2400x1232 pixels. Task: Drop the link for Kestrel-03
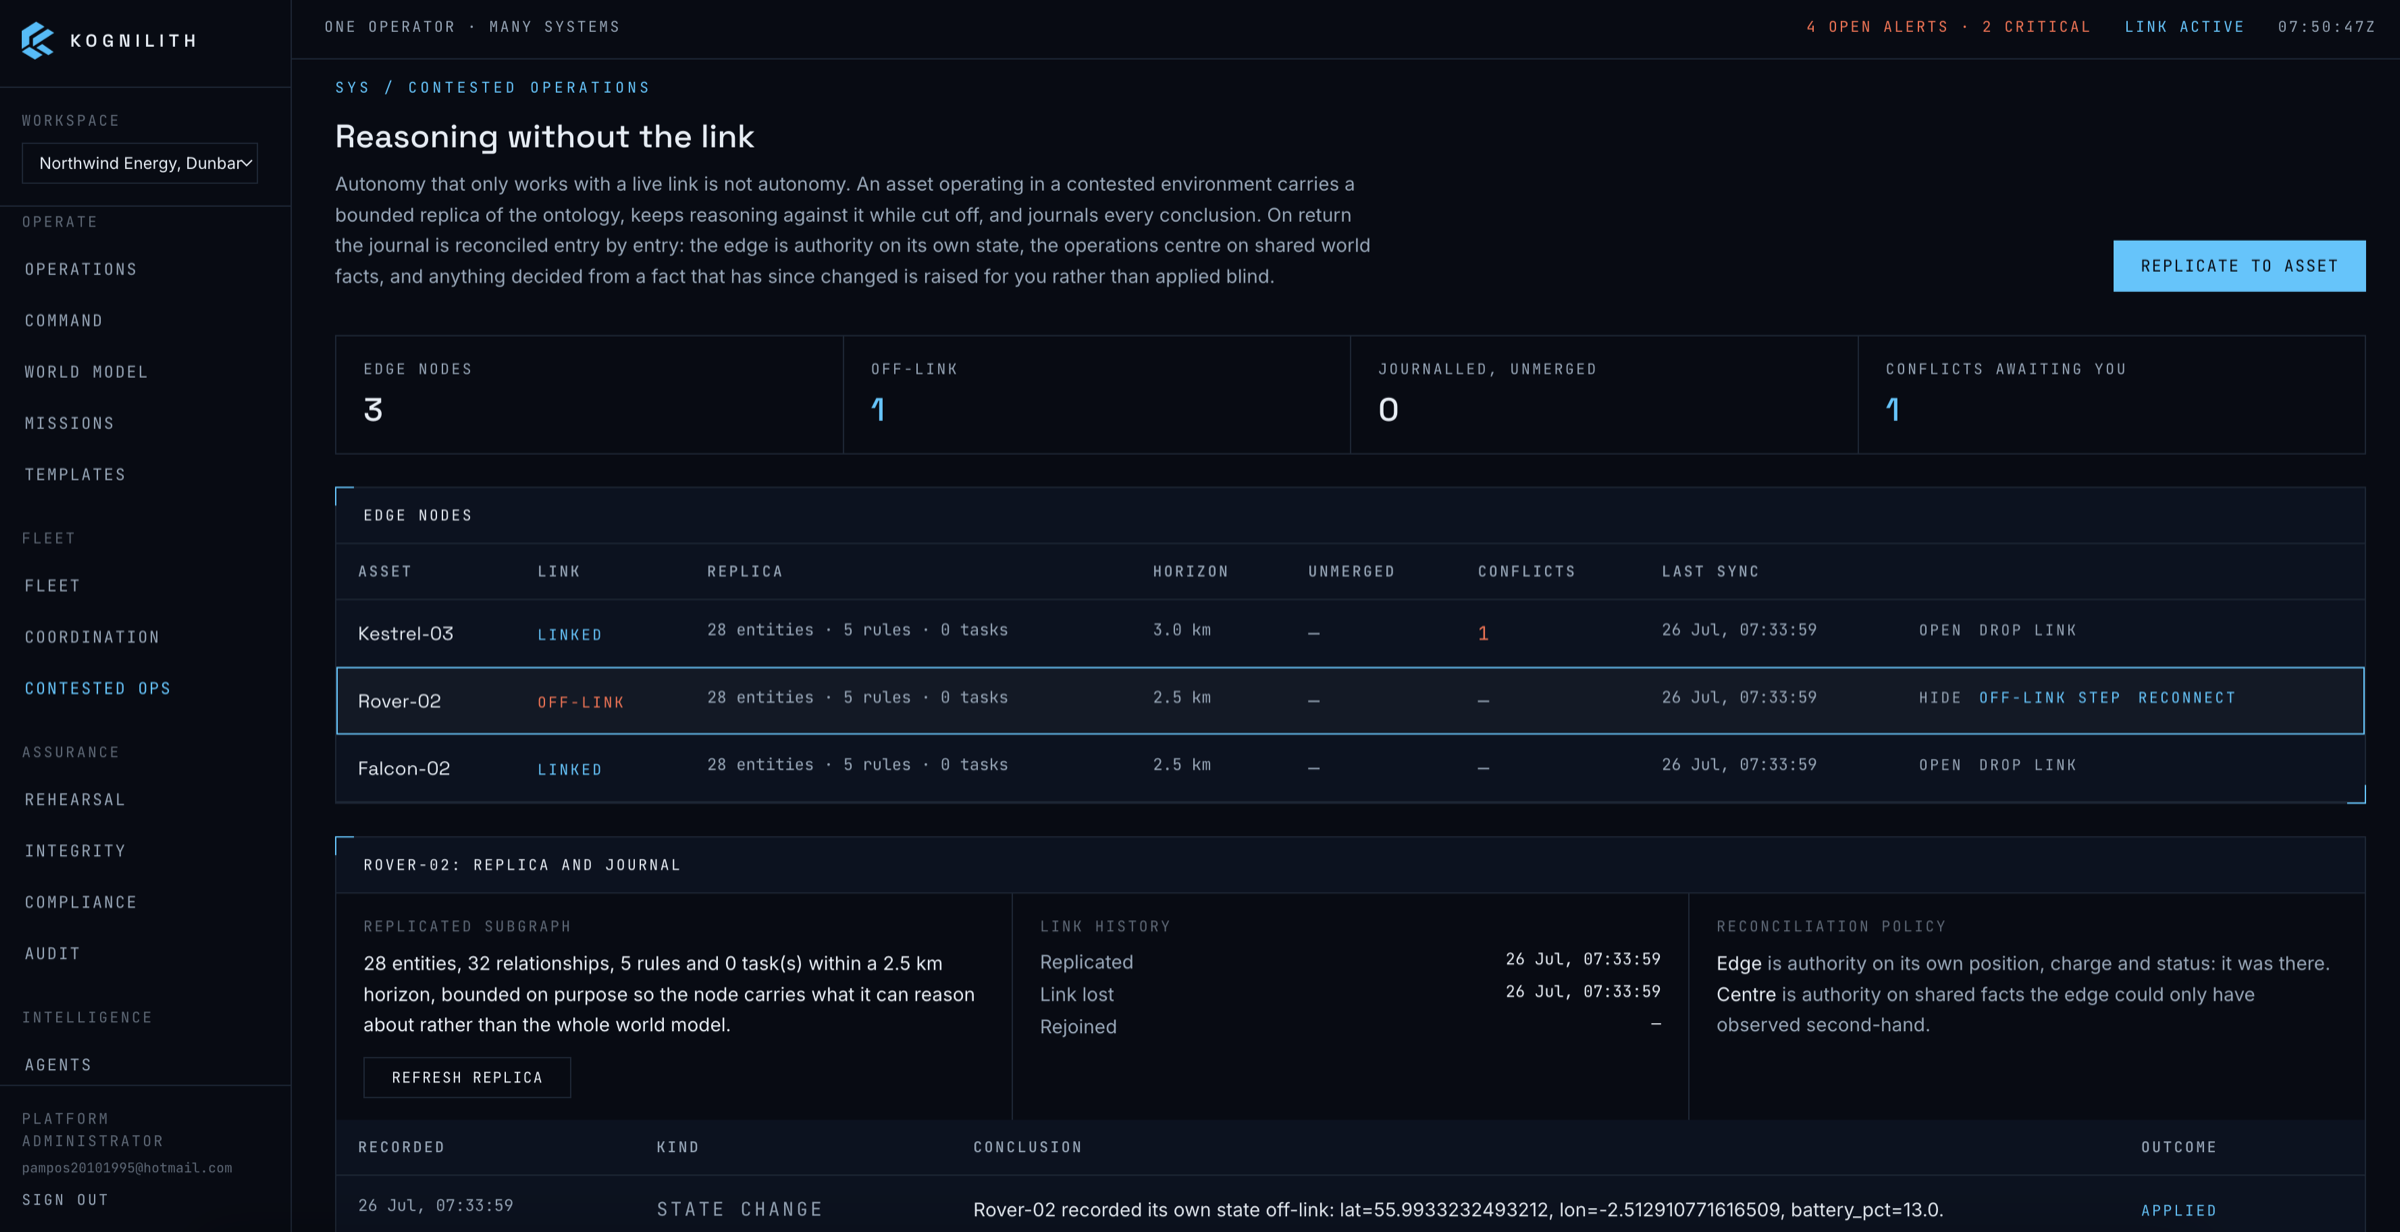point(2027,630)
